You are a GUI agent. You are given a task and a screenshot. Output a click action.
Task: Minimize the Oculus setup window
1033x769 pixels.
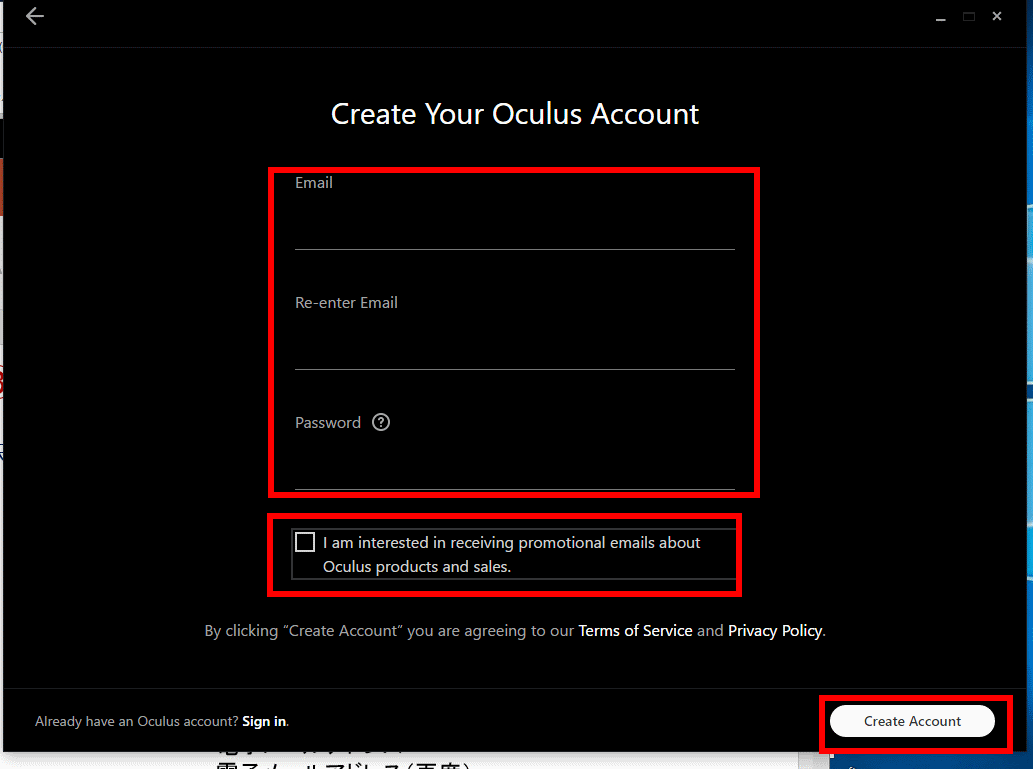click(941, 17)
